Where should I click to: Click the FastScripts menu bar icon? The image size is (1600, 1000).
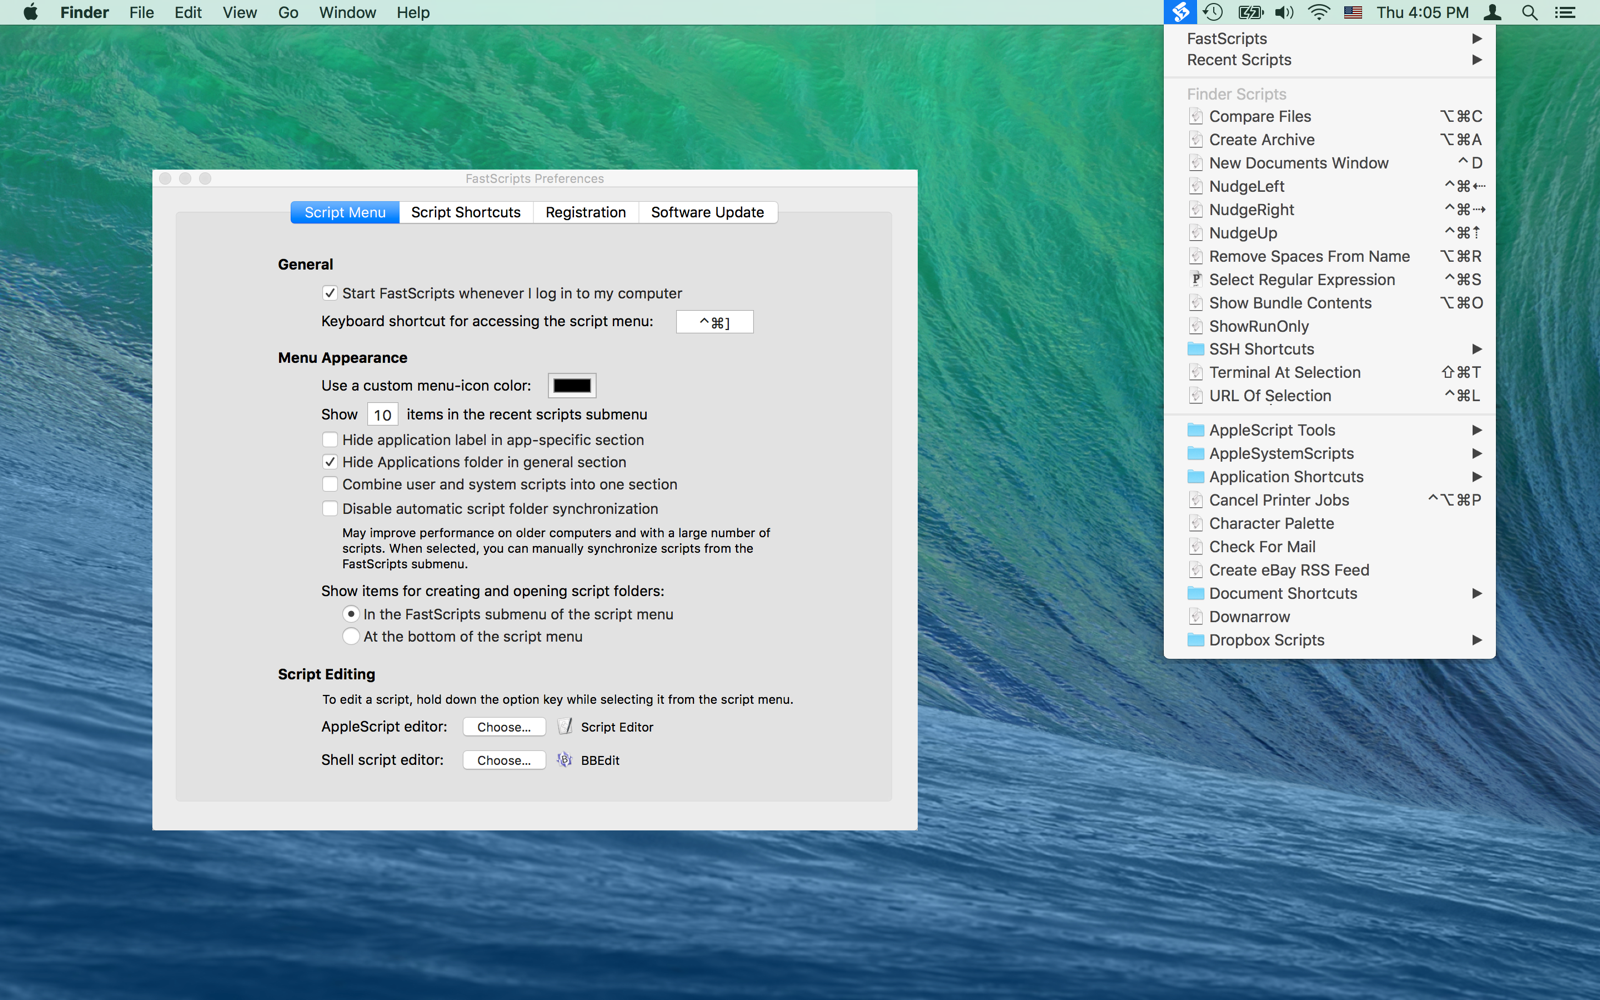click(1180, 12)
